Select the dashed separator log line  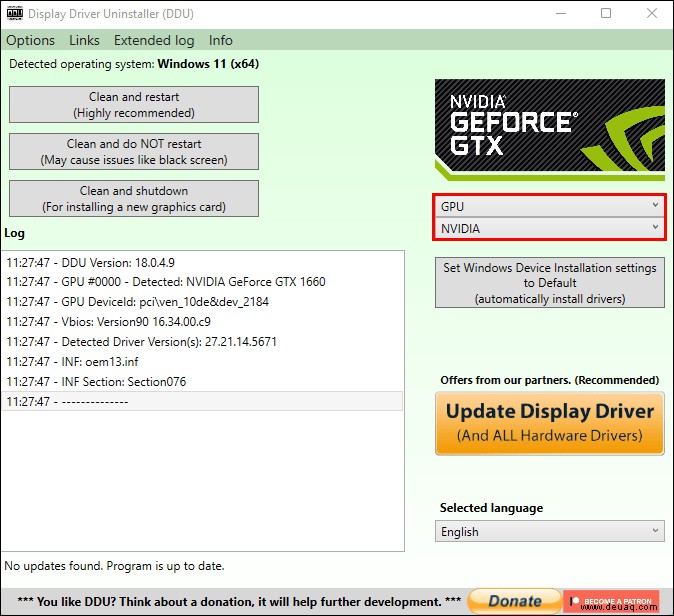coord(202,401)
